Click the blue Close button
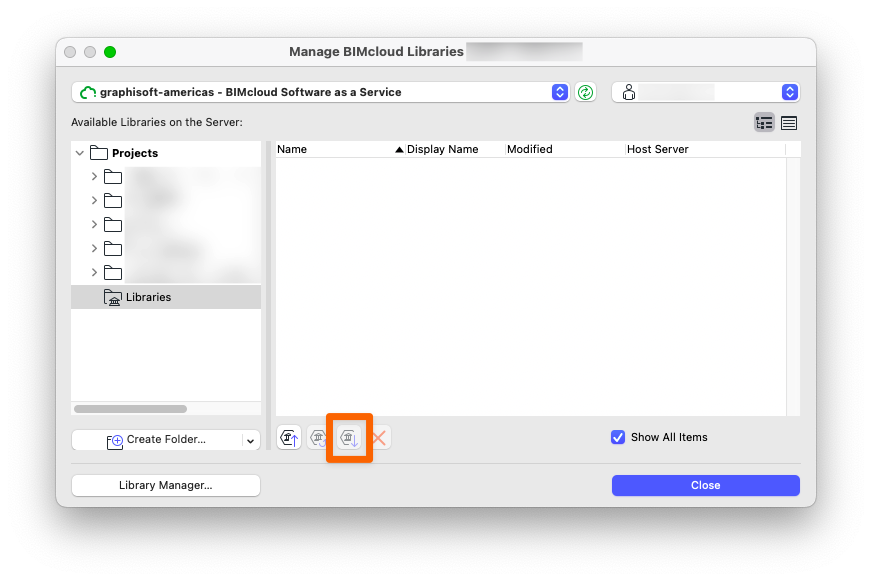 pos(706,485)
